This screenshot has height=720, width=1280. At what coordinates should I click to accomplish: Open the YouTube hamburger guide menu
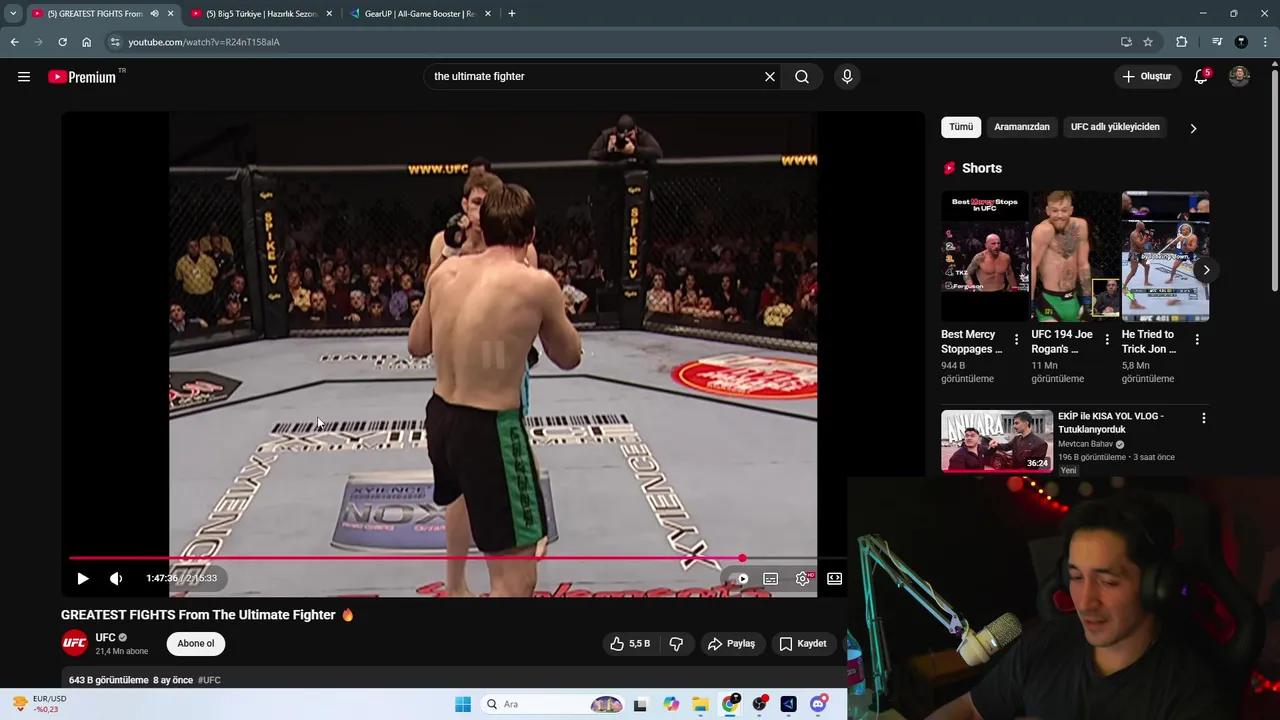pyautogui.click(x=24, y=77)
